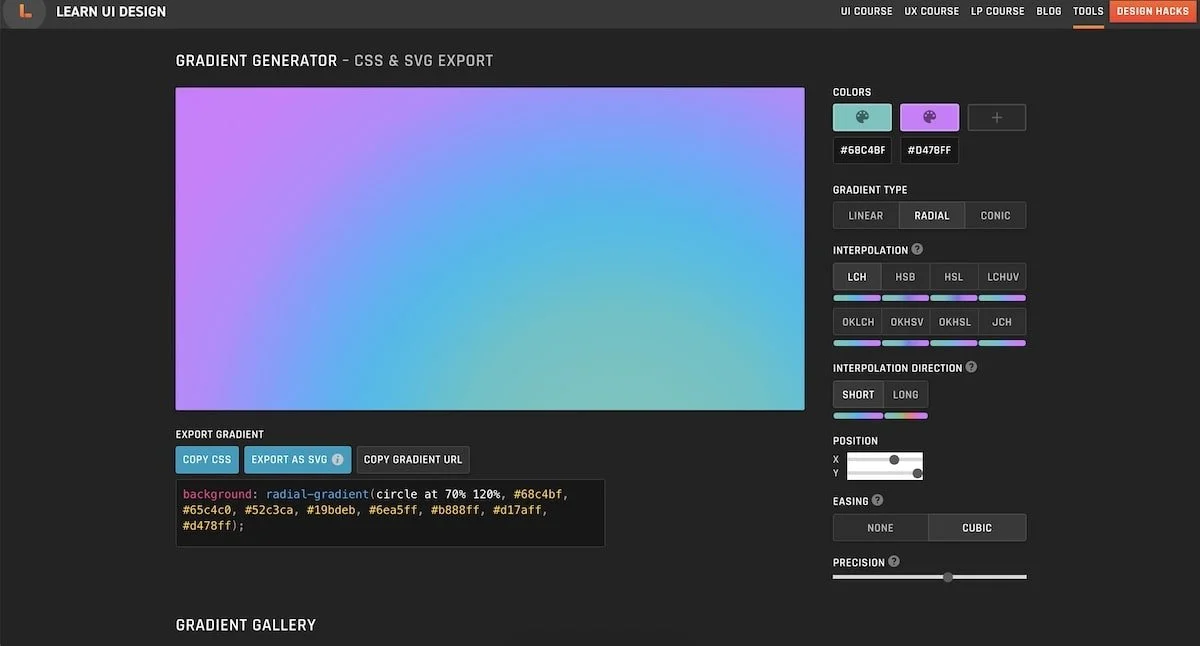Set interpolation direction to Long

[x=906, y=395]
